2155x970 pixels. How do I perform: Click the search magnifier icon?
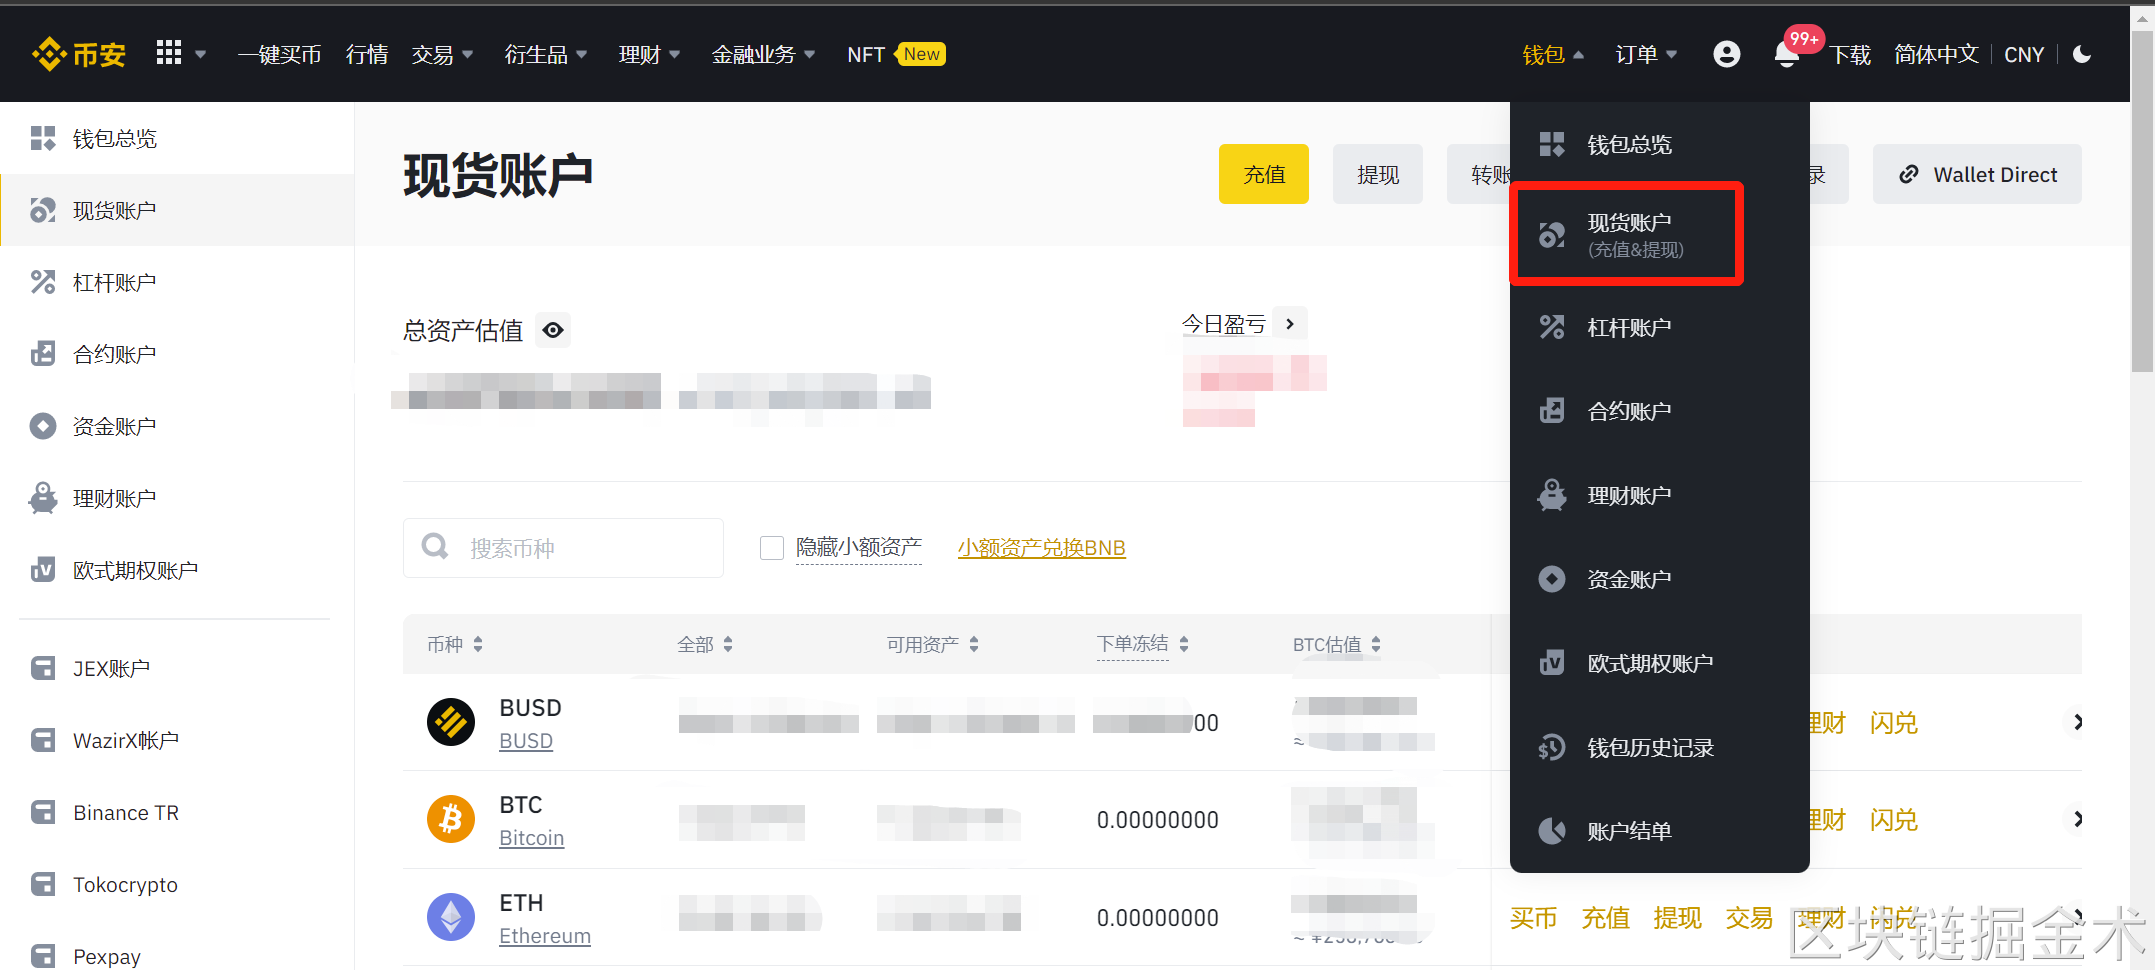(435, 546)
